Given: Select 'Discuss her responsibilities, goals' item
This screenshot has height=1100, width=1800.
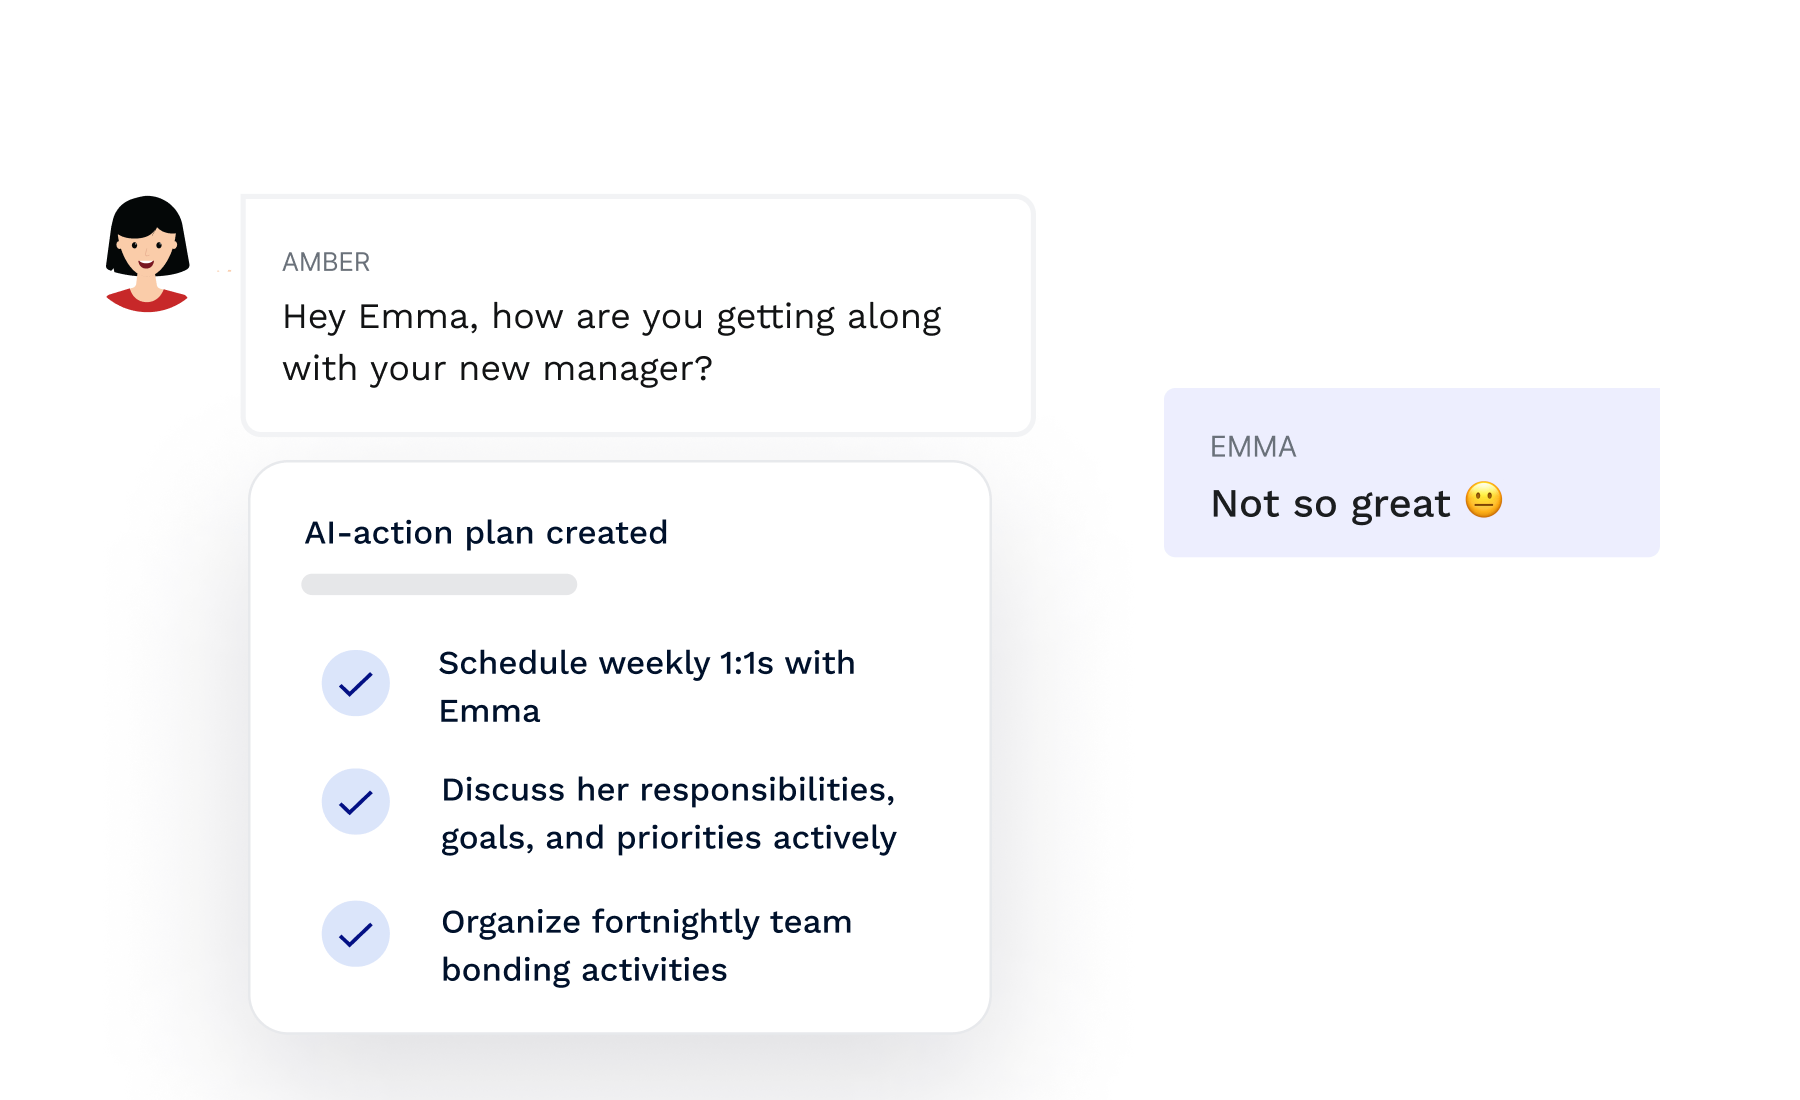Looking at the screenshot, I should [669, 813].
